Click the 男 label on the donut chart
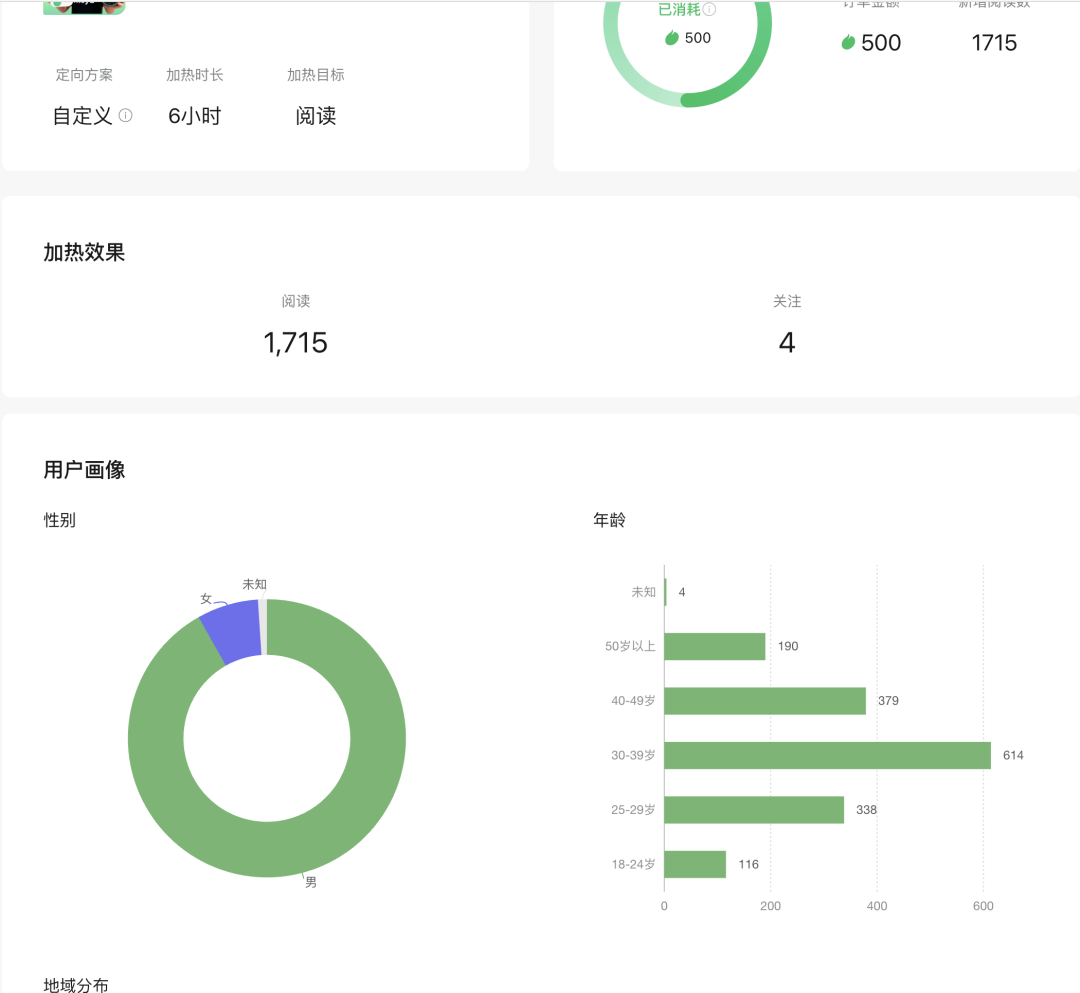 pos(311,882)
